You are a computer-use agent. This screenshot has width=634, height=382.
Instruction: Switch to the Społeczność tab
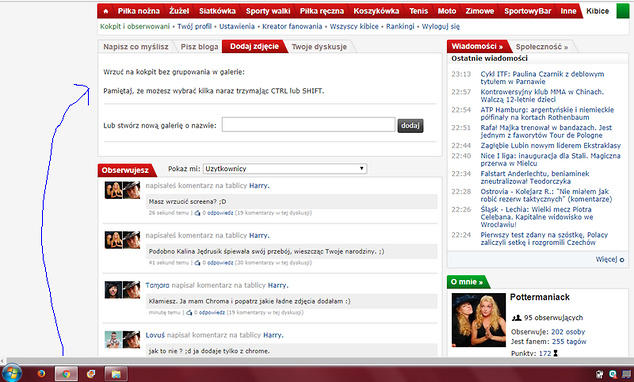[542, 47]
